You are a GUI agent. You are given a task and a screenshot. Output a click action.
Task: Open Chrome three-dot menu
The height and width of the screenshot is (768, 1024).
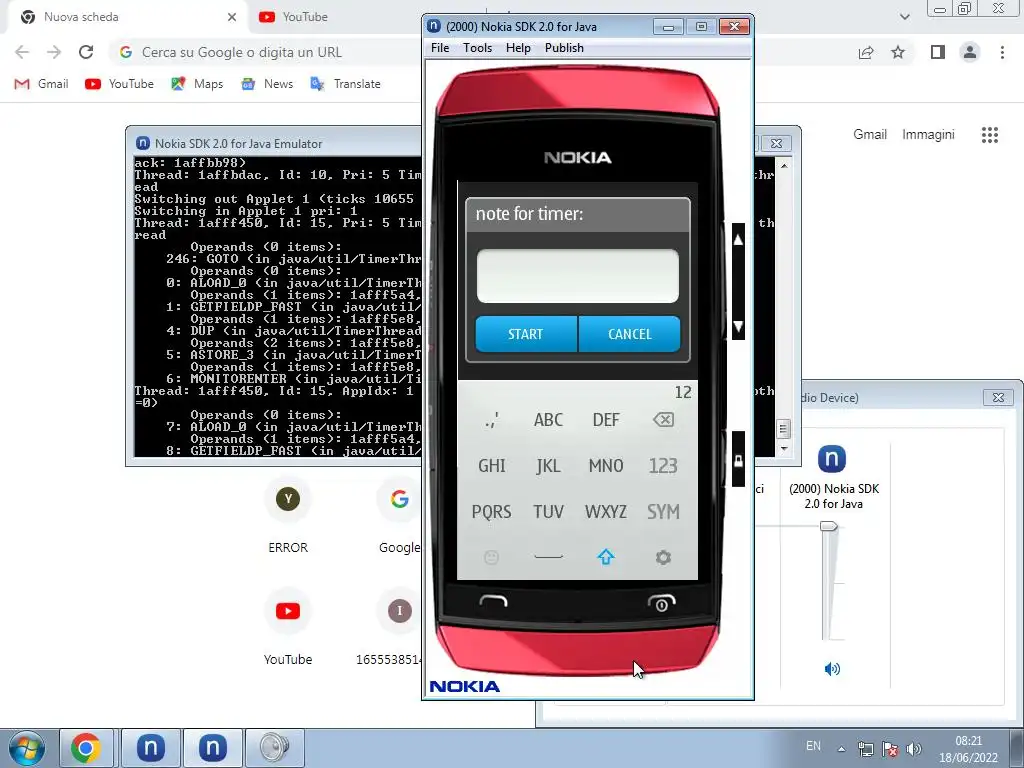(x=1002, y=52)
